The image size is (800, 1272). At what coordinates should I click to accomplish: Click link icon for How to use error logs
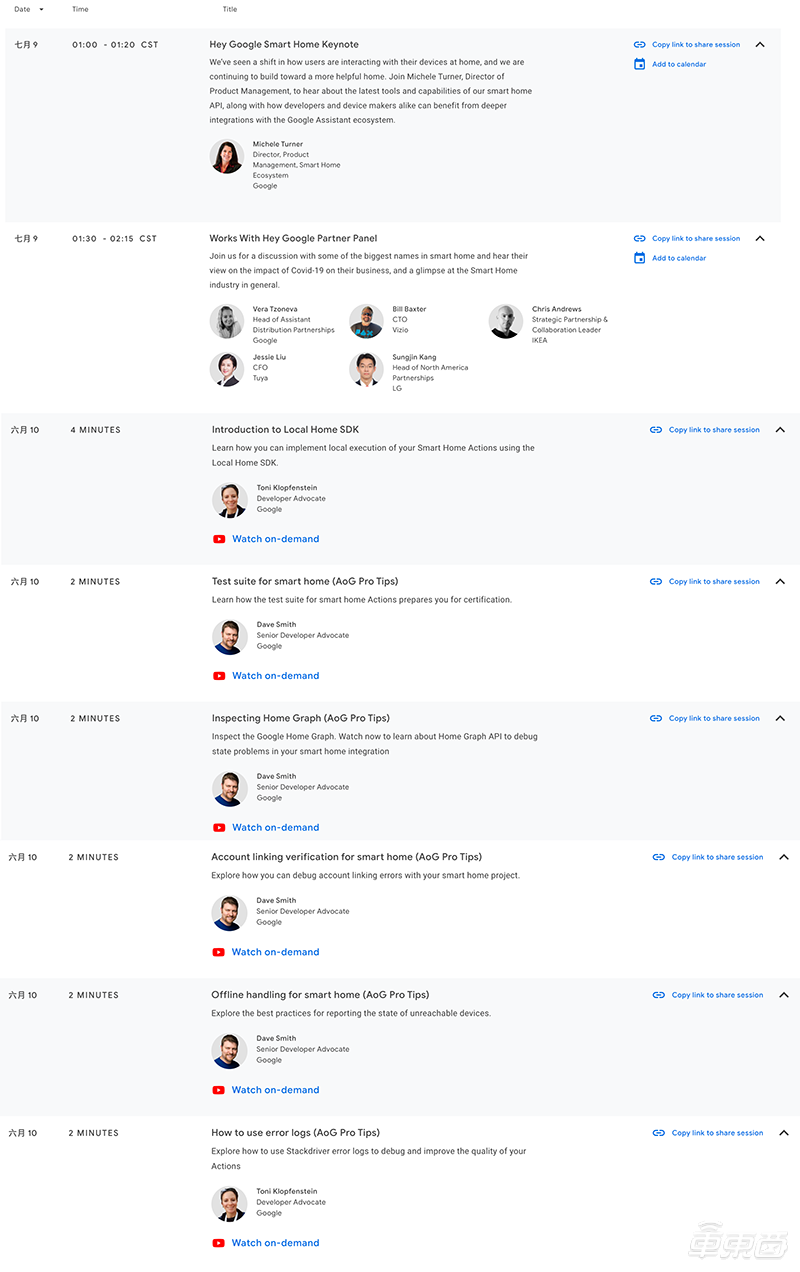(658, 1133)
